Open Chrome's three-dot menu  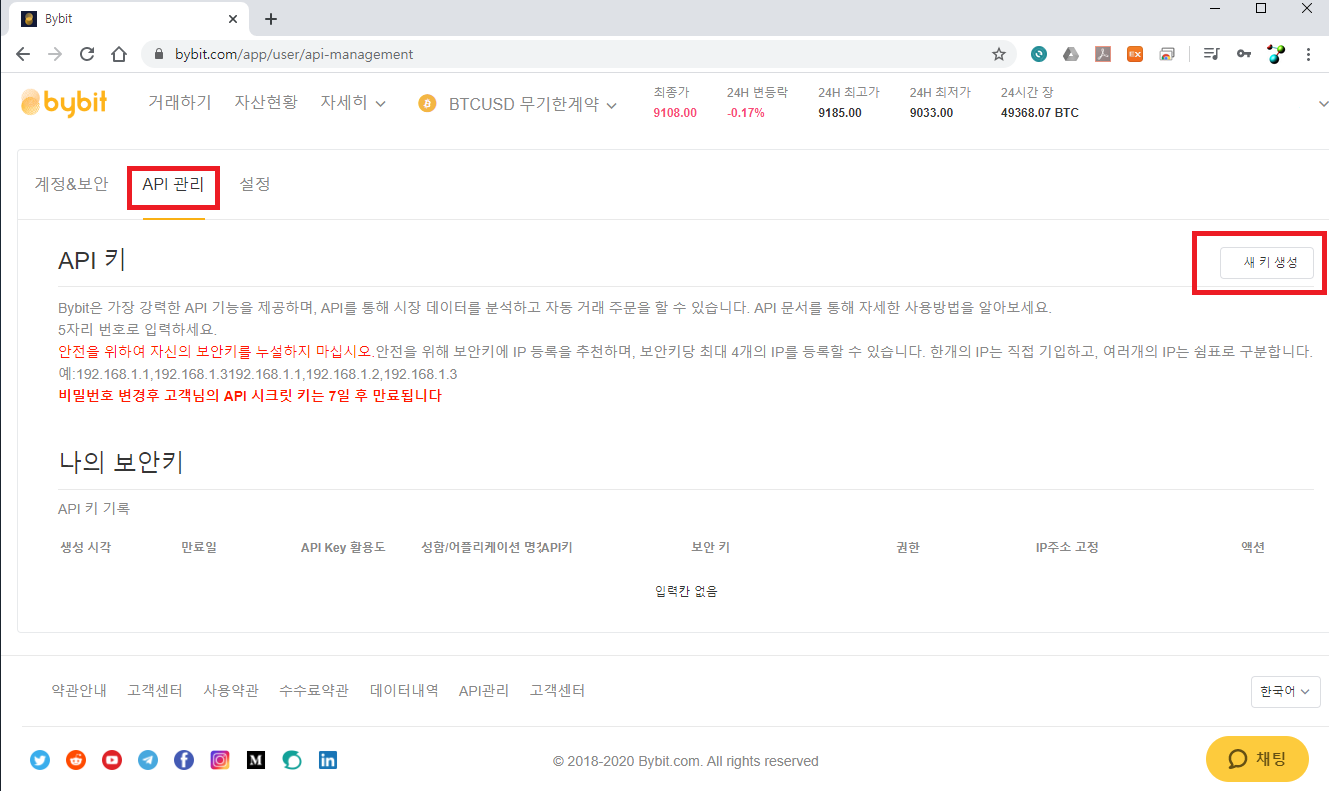coord(1308,54)
